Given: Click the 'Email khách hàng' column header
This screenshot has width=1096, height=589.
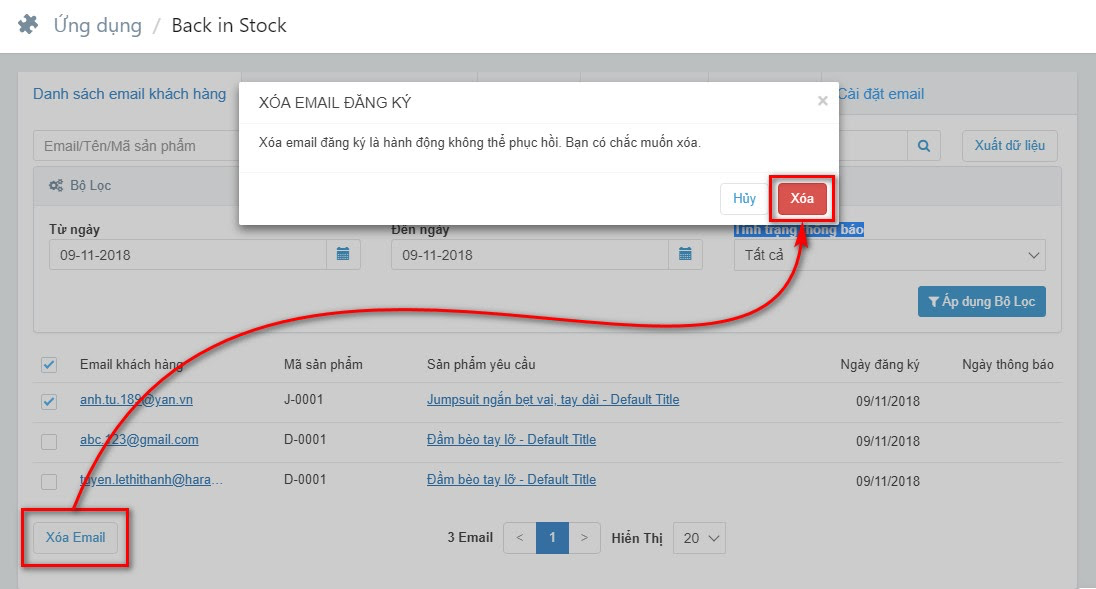Looking at the screenshot, I should [x=131, y=364].
